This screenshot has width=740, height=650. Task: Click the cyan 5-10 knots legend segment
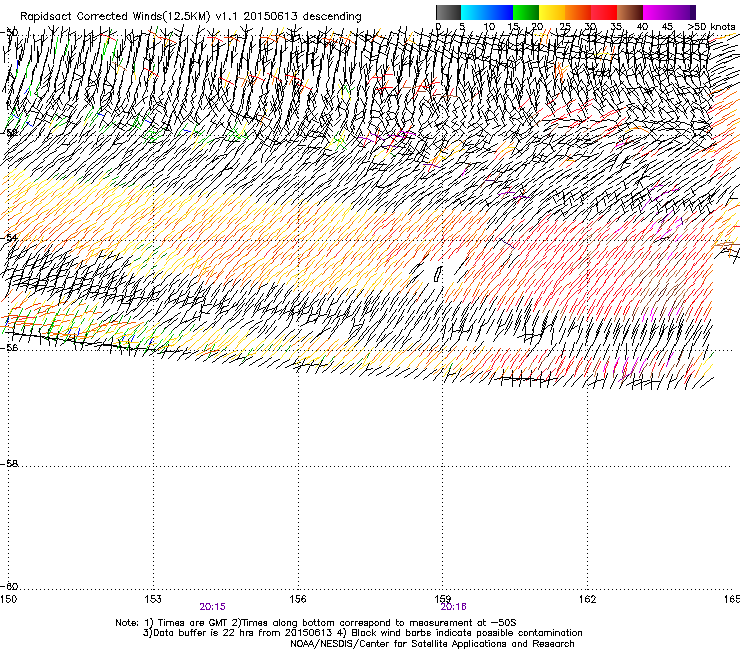(474, 12)
